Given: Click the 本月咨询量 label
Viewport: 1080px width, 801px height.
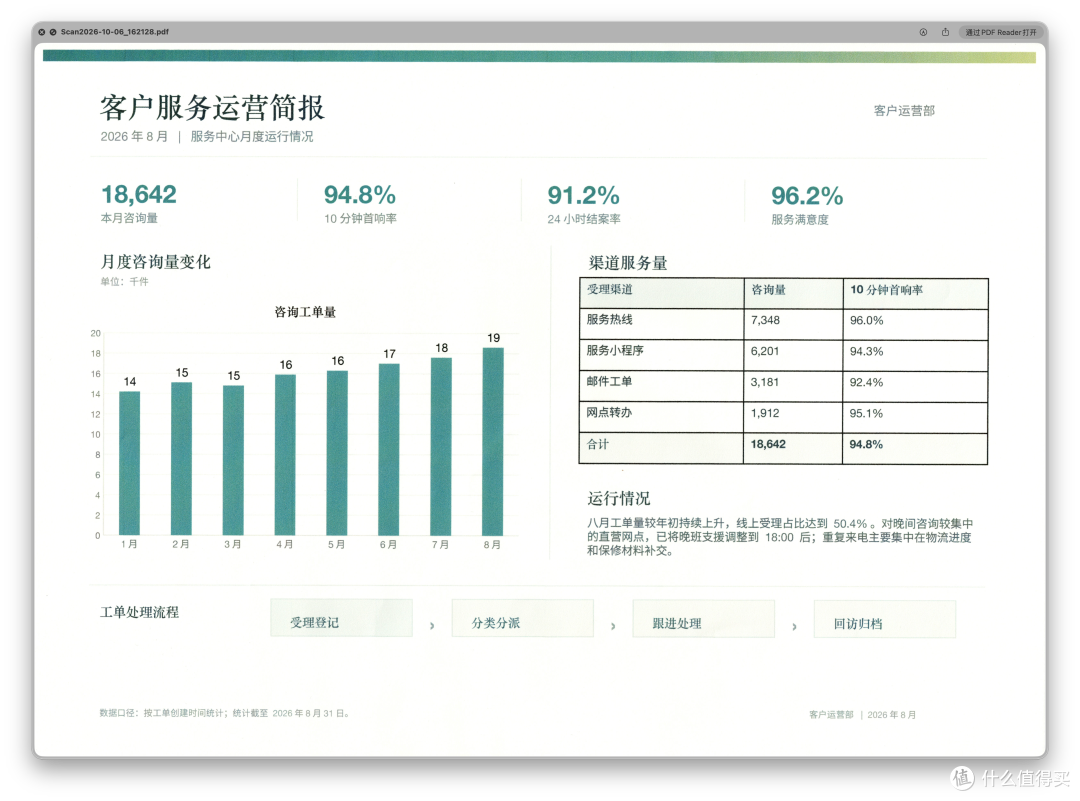Looking at the screenshot, I should coord(129,218).
